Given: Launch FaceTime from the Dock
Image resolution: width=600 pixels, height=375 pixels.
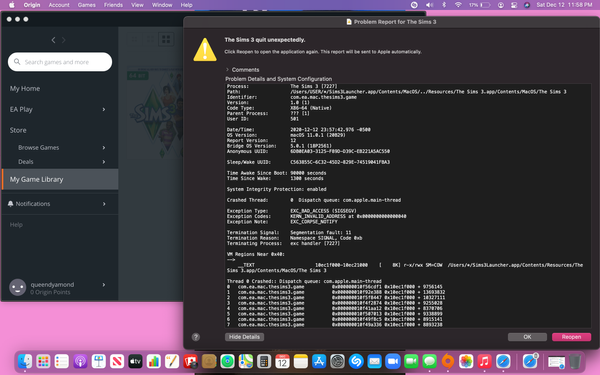Looking at the screenshot, I should 411,361.
